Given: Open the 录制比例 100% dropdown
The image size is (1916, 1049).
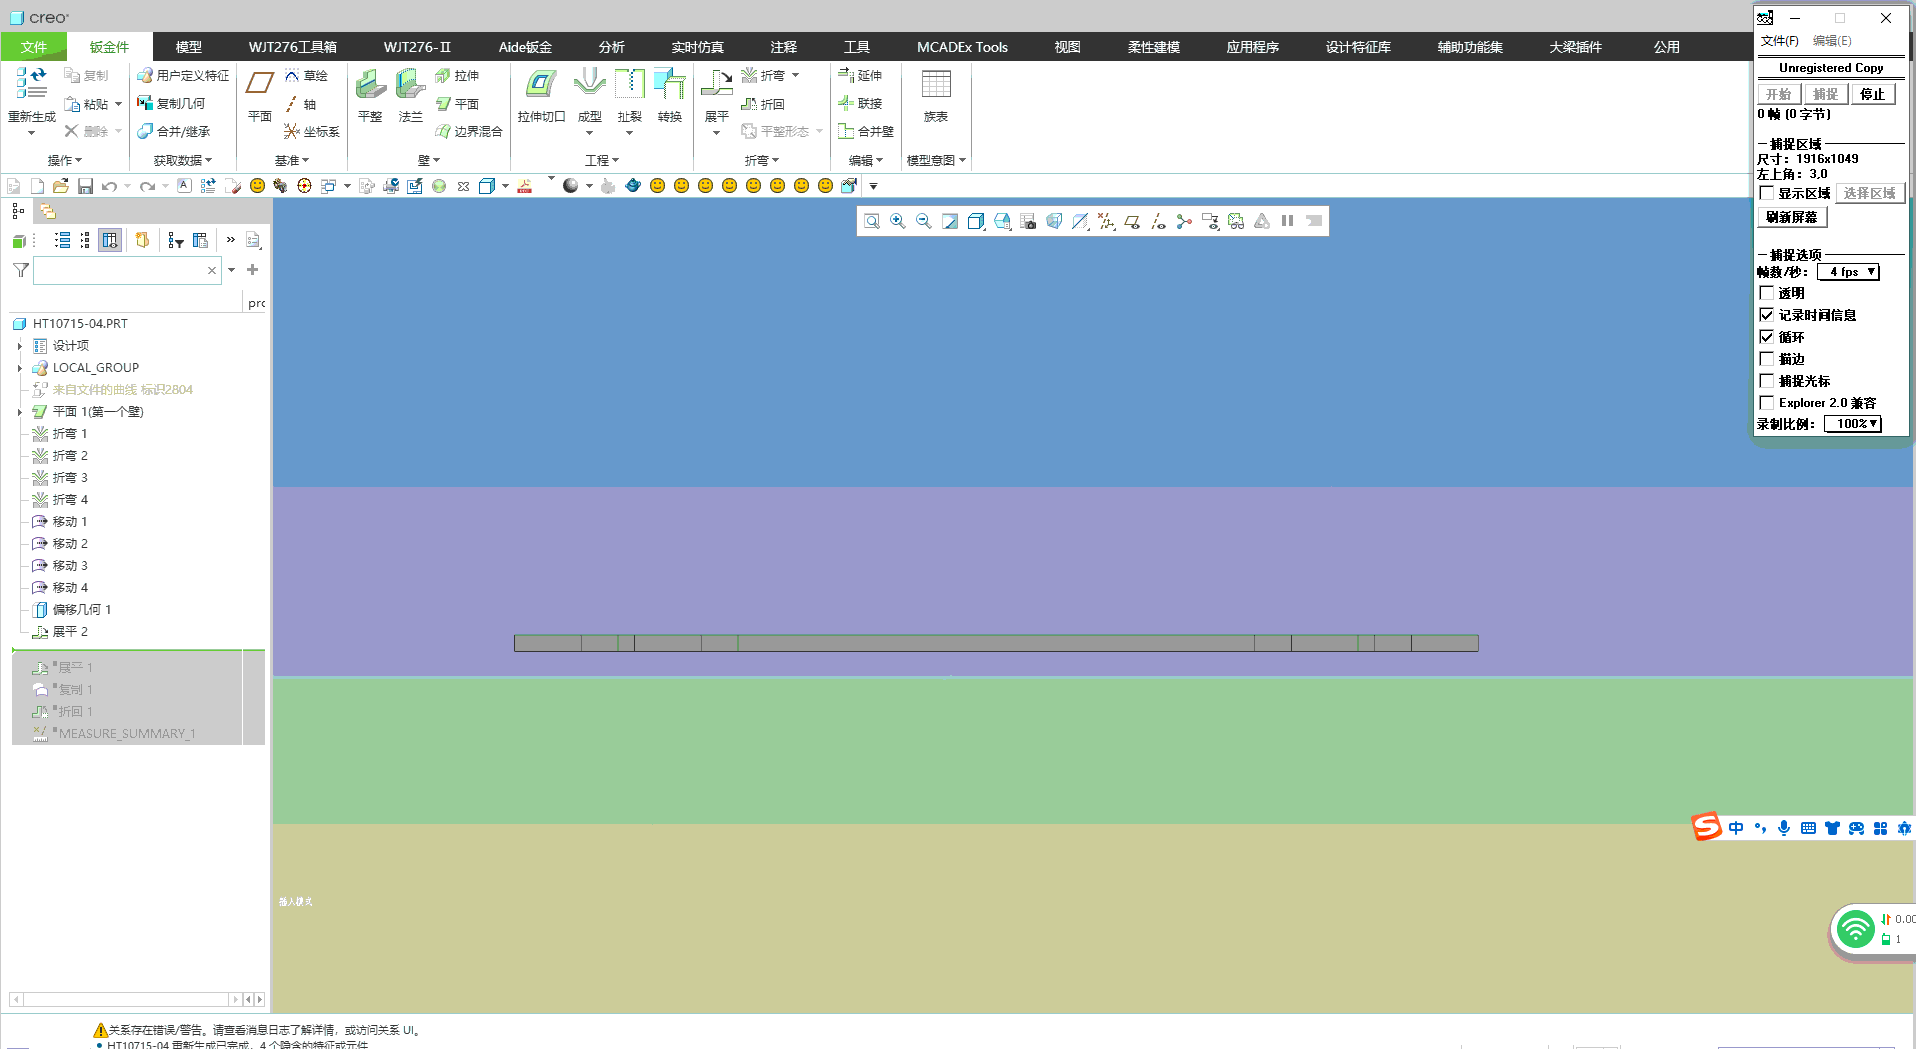Looking at the screenshot, I should 1852,424.
